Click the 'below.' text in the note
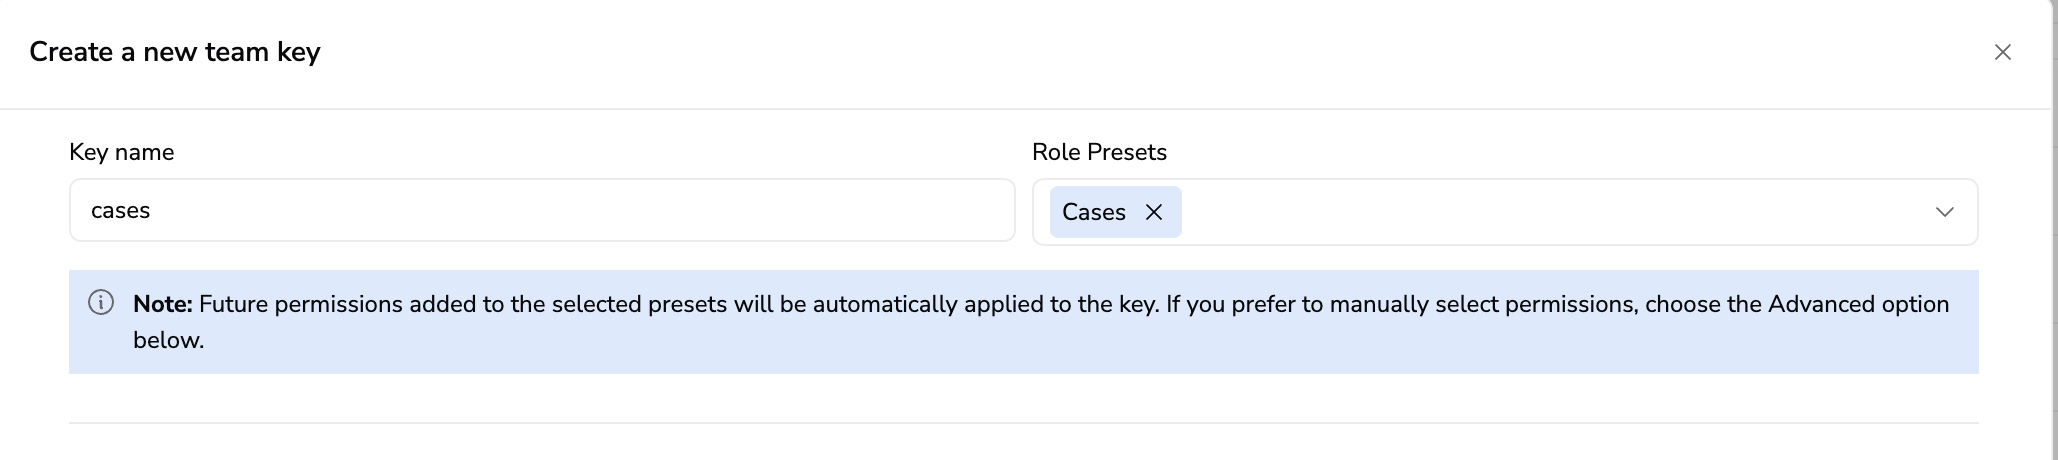 point(168,340)
